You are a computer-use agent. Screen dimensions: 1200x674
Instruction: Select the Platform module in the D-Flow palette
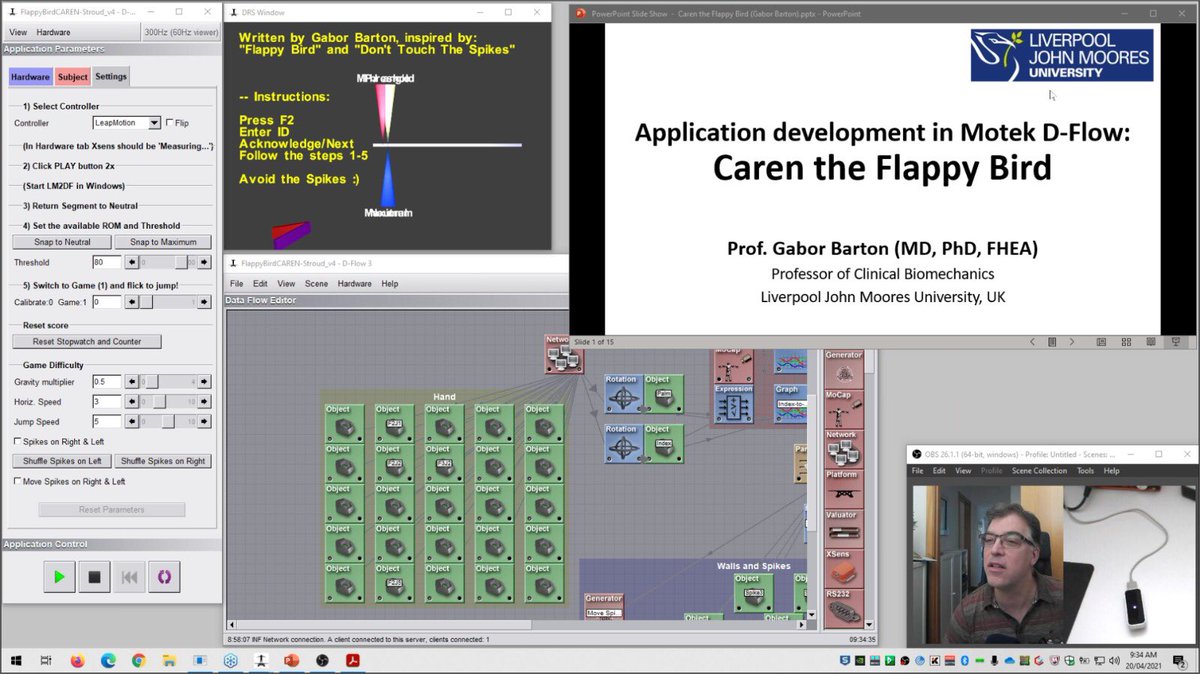coord(843,489)
